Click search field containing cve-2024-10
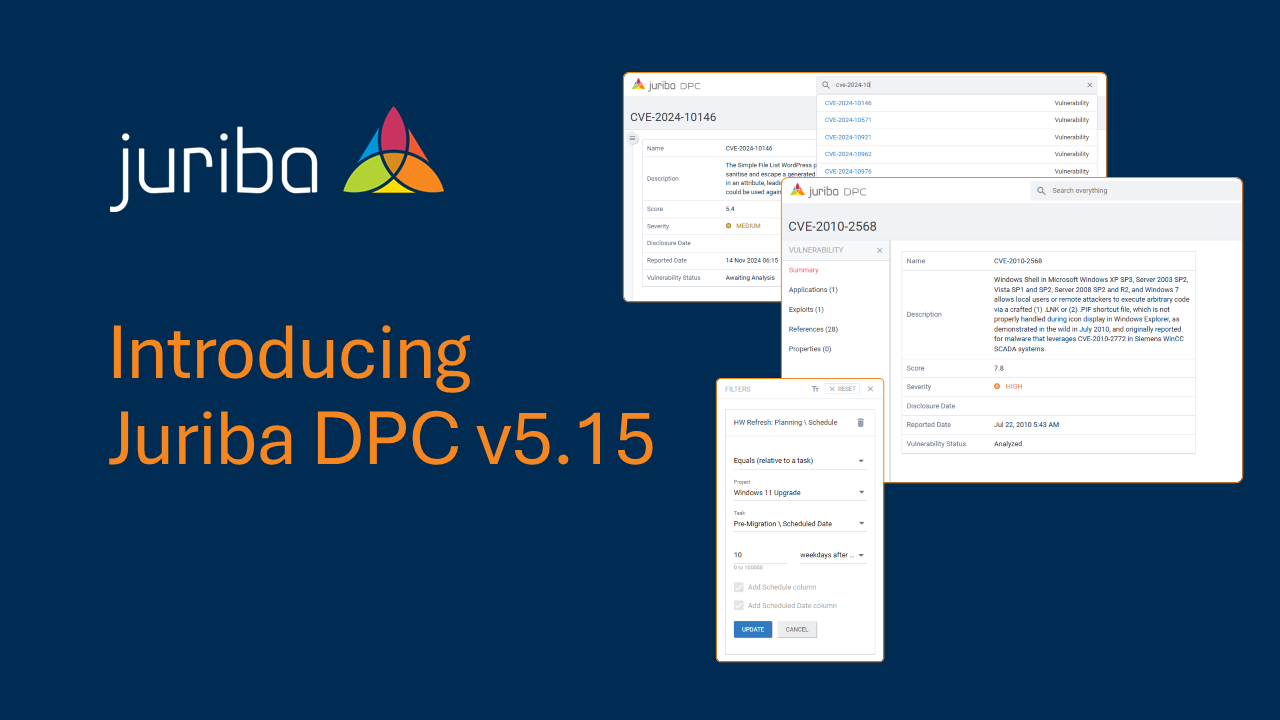 pos(957,85)
